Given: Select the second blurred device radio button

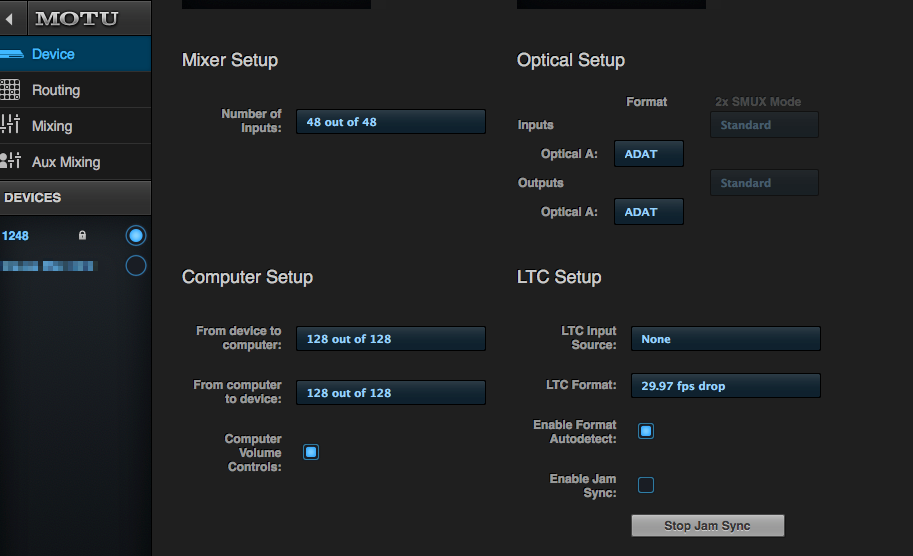Looking at the screenshot, I should (x=136, y=265).
